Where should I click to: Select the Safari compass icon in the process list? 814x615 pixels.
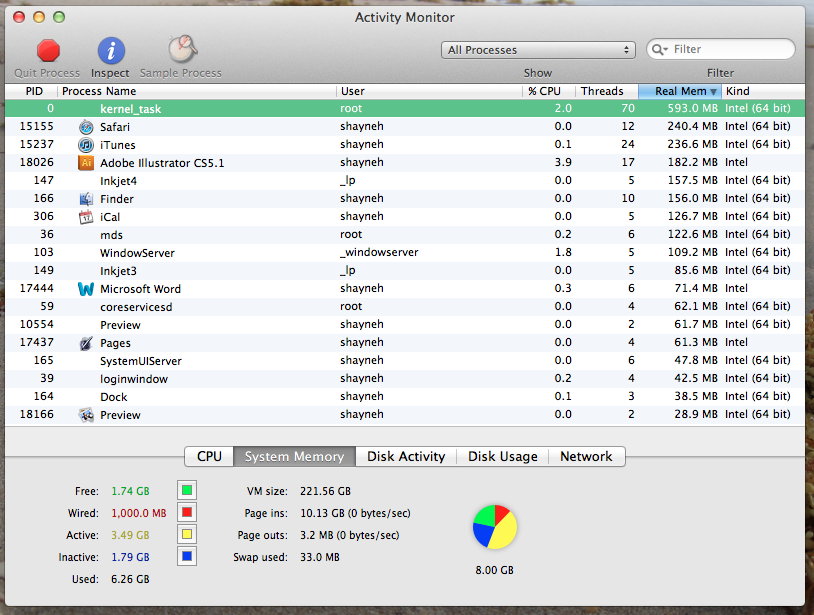point(86,127)
